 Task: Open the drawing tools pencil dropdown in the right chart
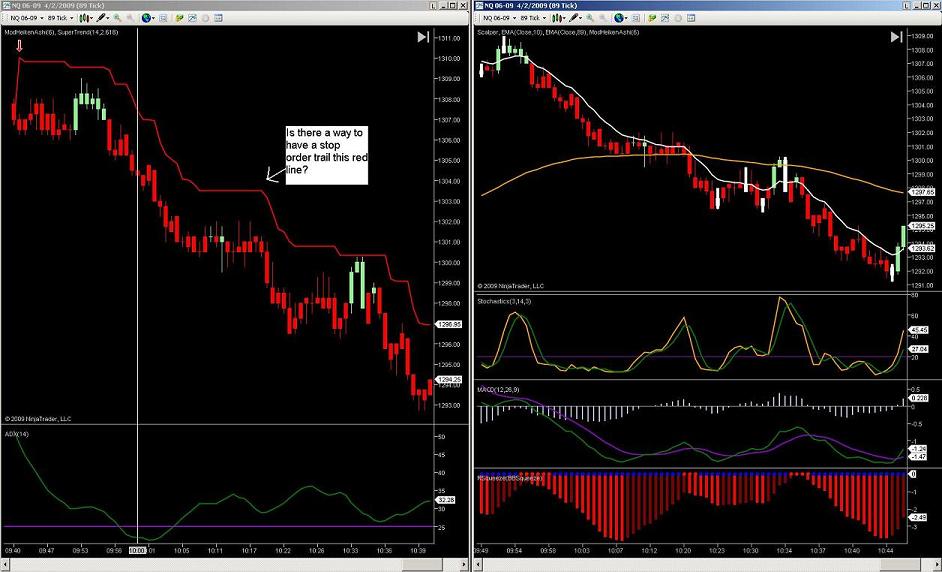576,18
